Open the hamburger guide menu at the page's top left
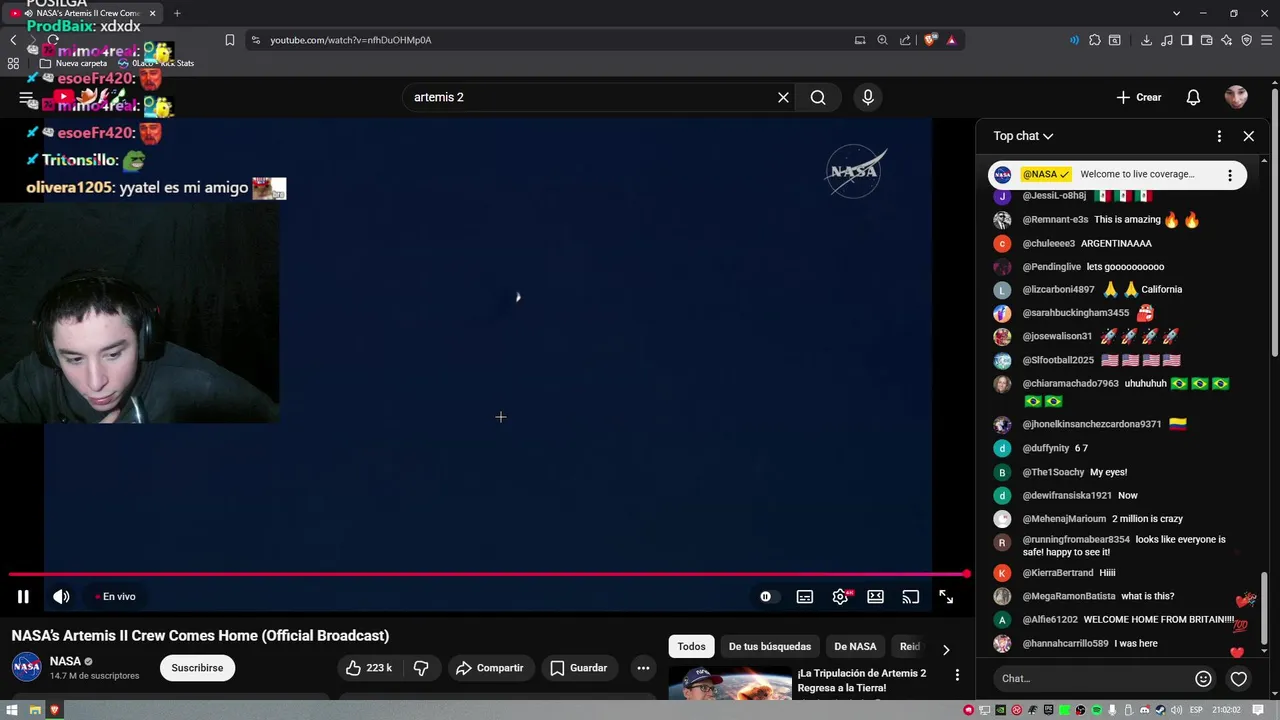The width and height of the screenshot is (1280, 720). coord(26,97)
